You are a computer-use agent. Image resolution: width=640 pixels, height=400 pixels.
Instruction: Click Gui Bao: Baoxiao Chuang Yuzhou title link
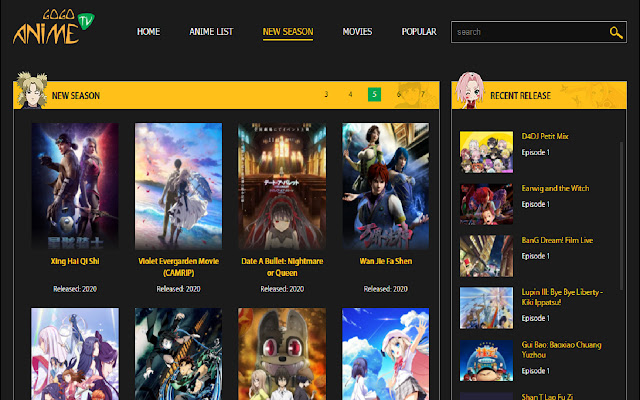[562, 350]
